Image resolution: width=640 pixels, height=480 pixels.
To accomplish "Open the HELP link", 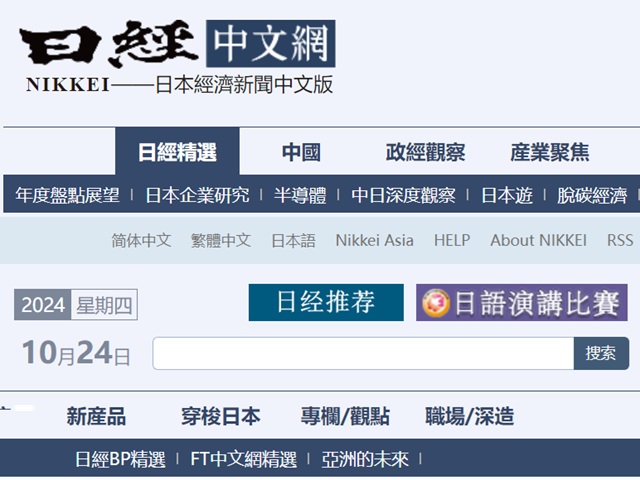I will pyautogui.click(x=452, y=240).
